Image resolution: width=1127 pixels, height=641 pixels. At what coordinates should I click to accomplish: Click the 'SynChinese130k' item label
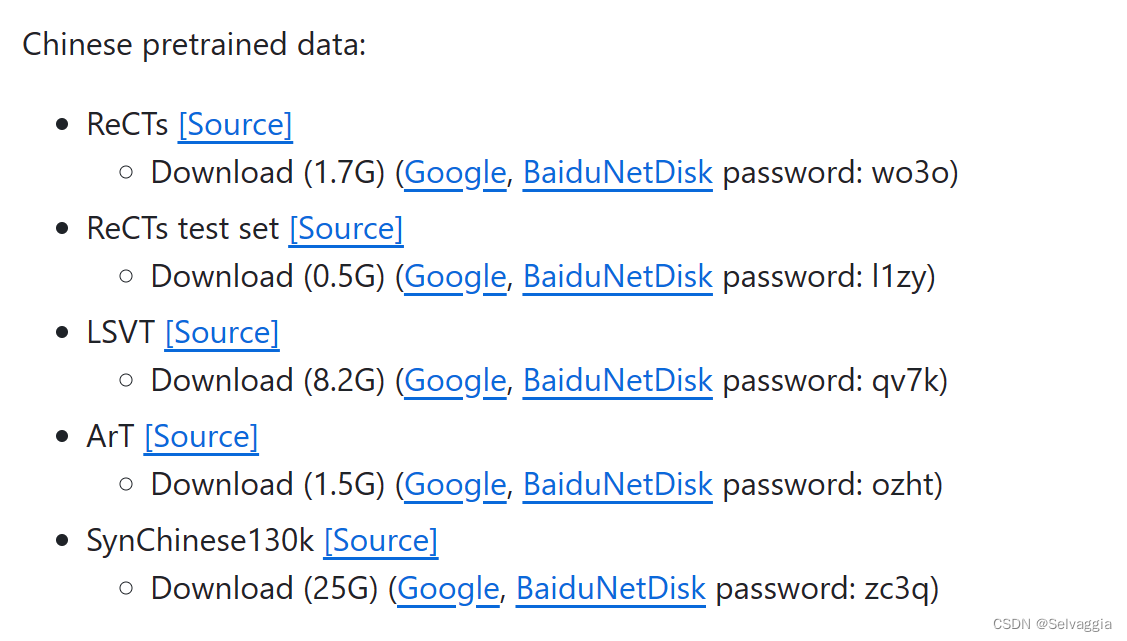[x=200, y=541]
